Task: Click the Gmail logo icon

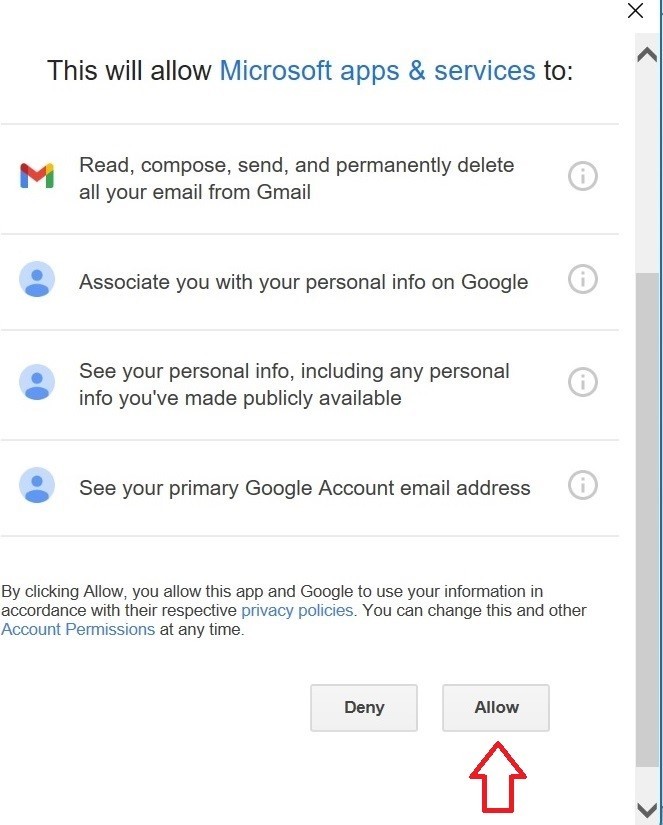Action: coord(37,176)
